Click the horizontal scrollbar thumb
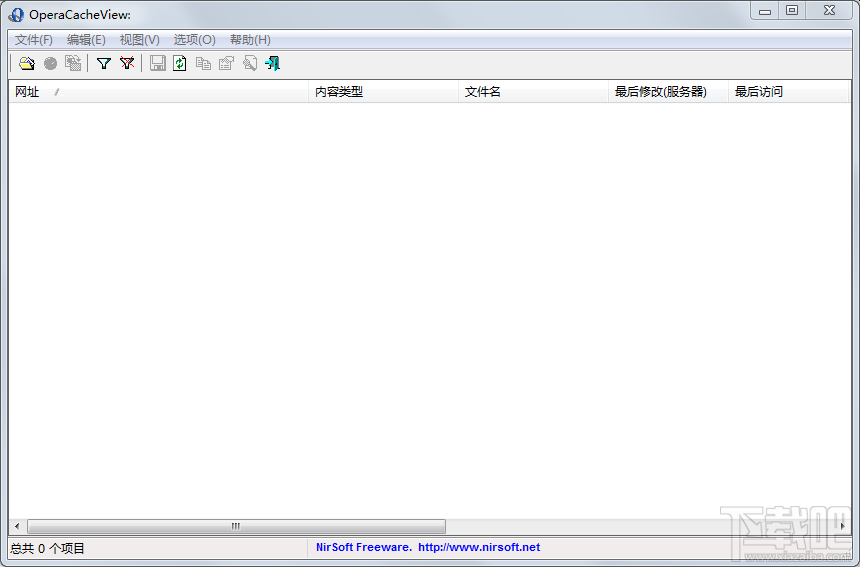This screenshot has height=567, width=860. 236,526
